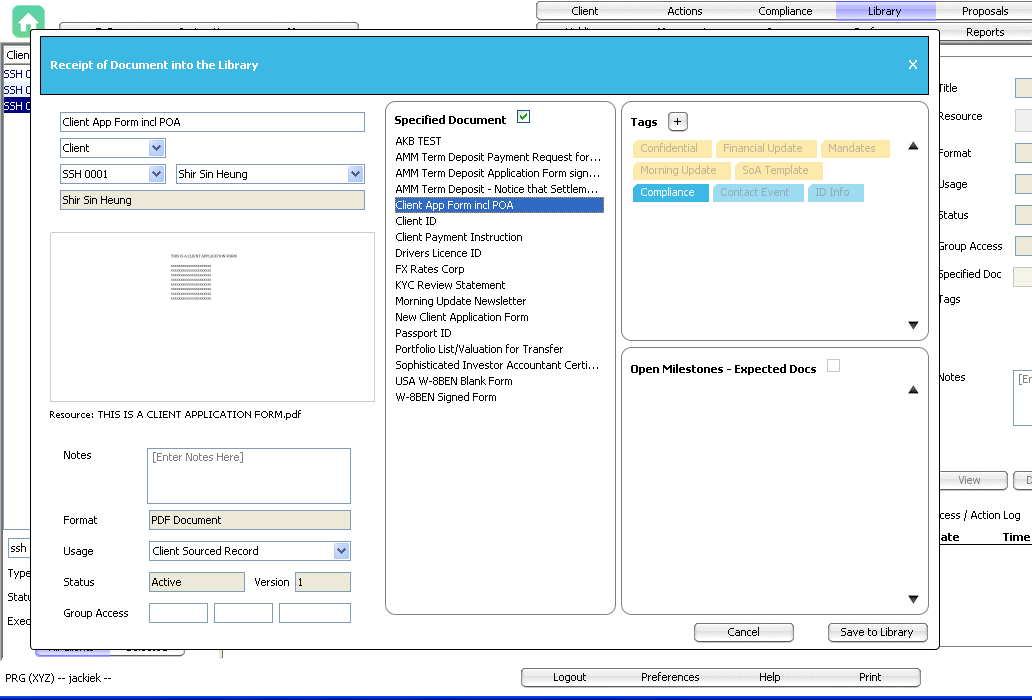The image size is (1032, 700).
Task: Select the Confidential tag swatch
Action: coord(669,149)
